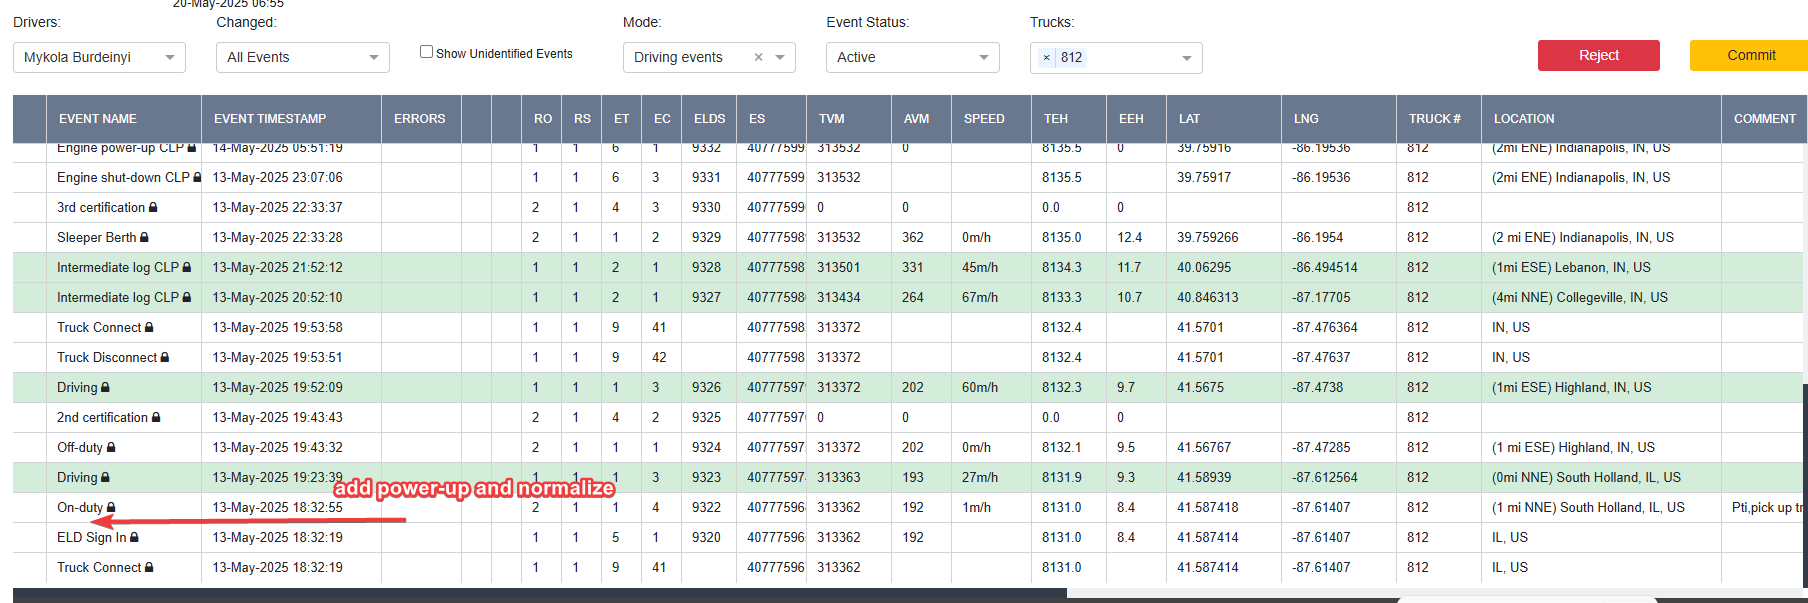This screenshot has height=603, width=1808.
Task: Sort by SPEED column header
Action: click(x=984, y=118)
